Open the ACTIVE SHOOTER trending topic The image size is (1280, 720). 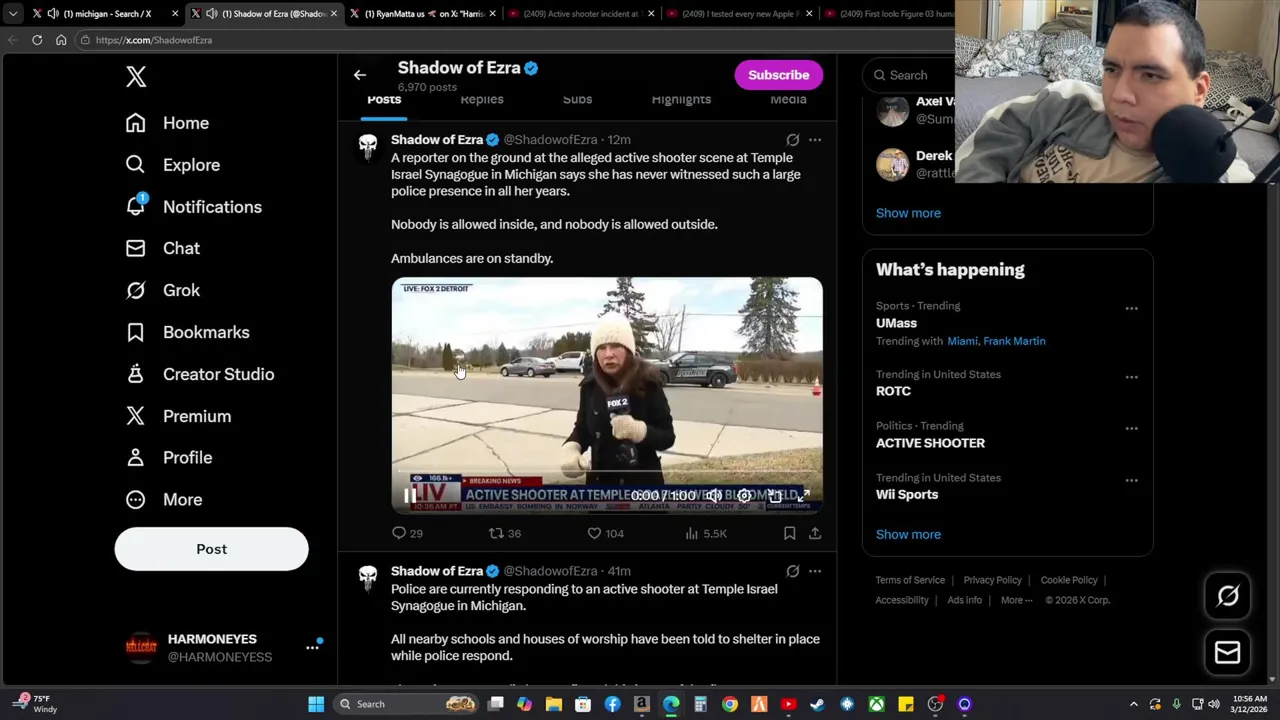[930, 443]
